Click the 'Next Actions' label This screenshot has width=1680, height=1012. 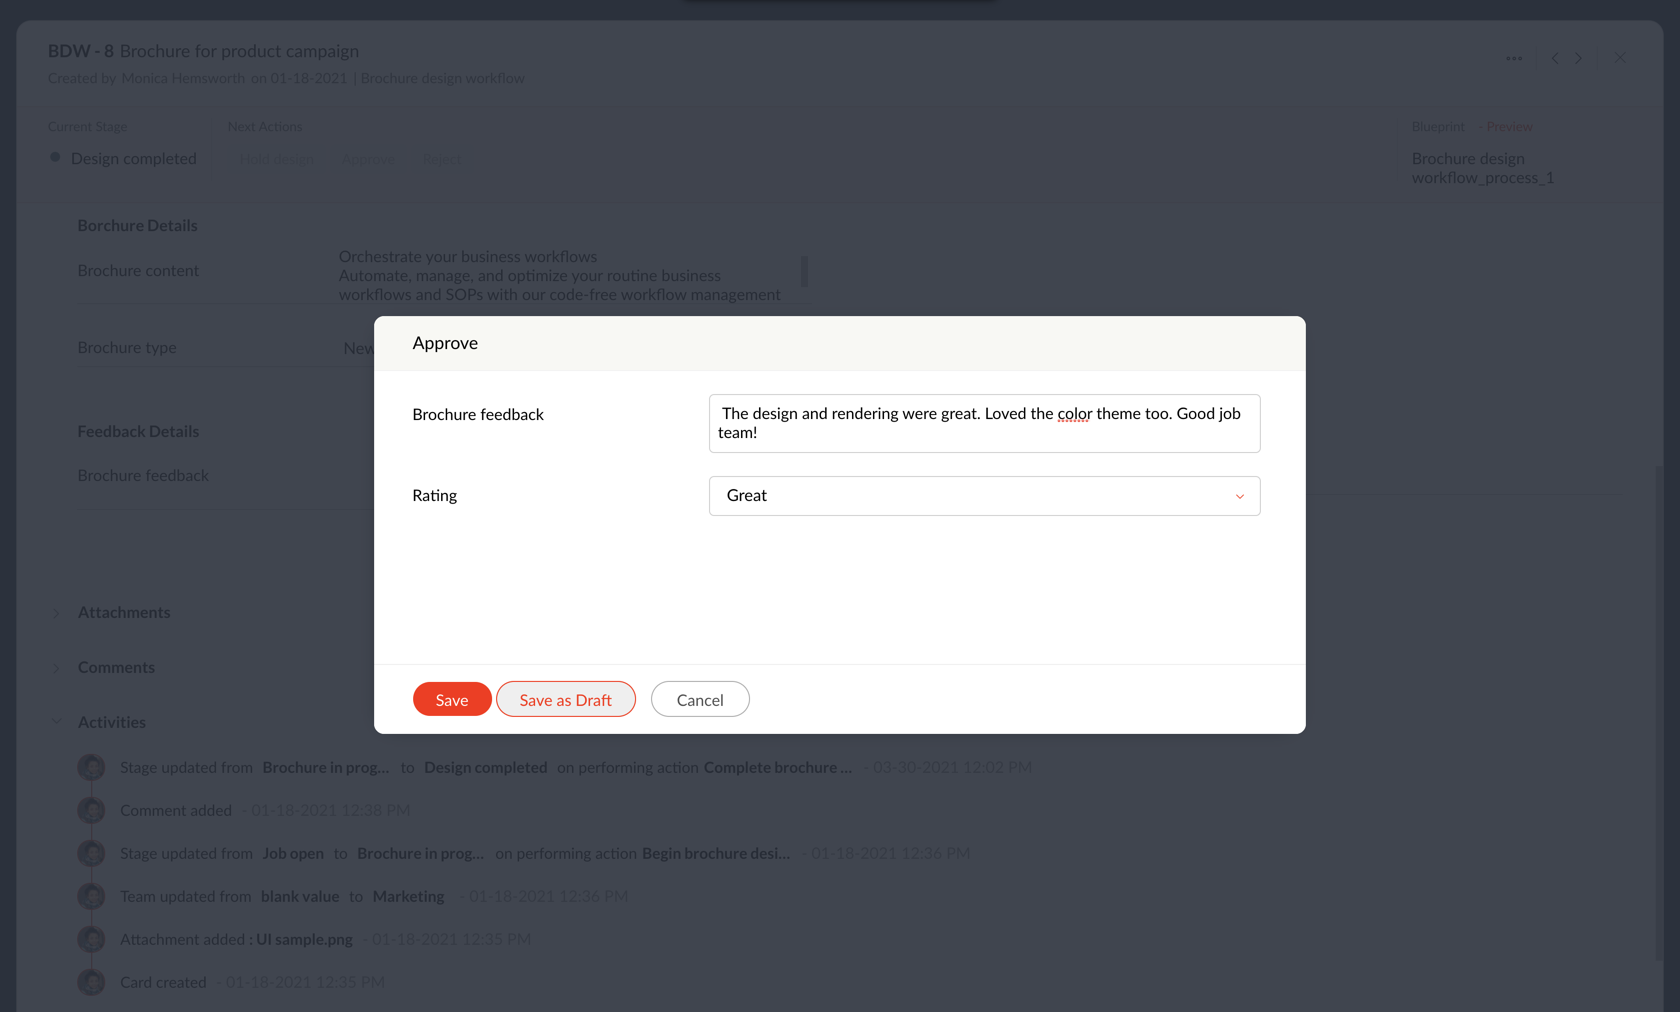click(x=265, y=127)
